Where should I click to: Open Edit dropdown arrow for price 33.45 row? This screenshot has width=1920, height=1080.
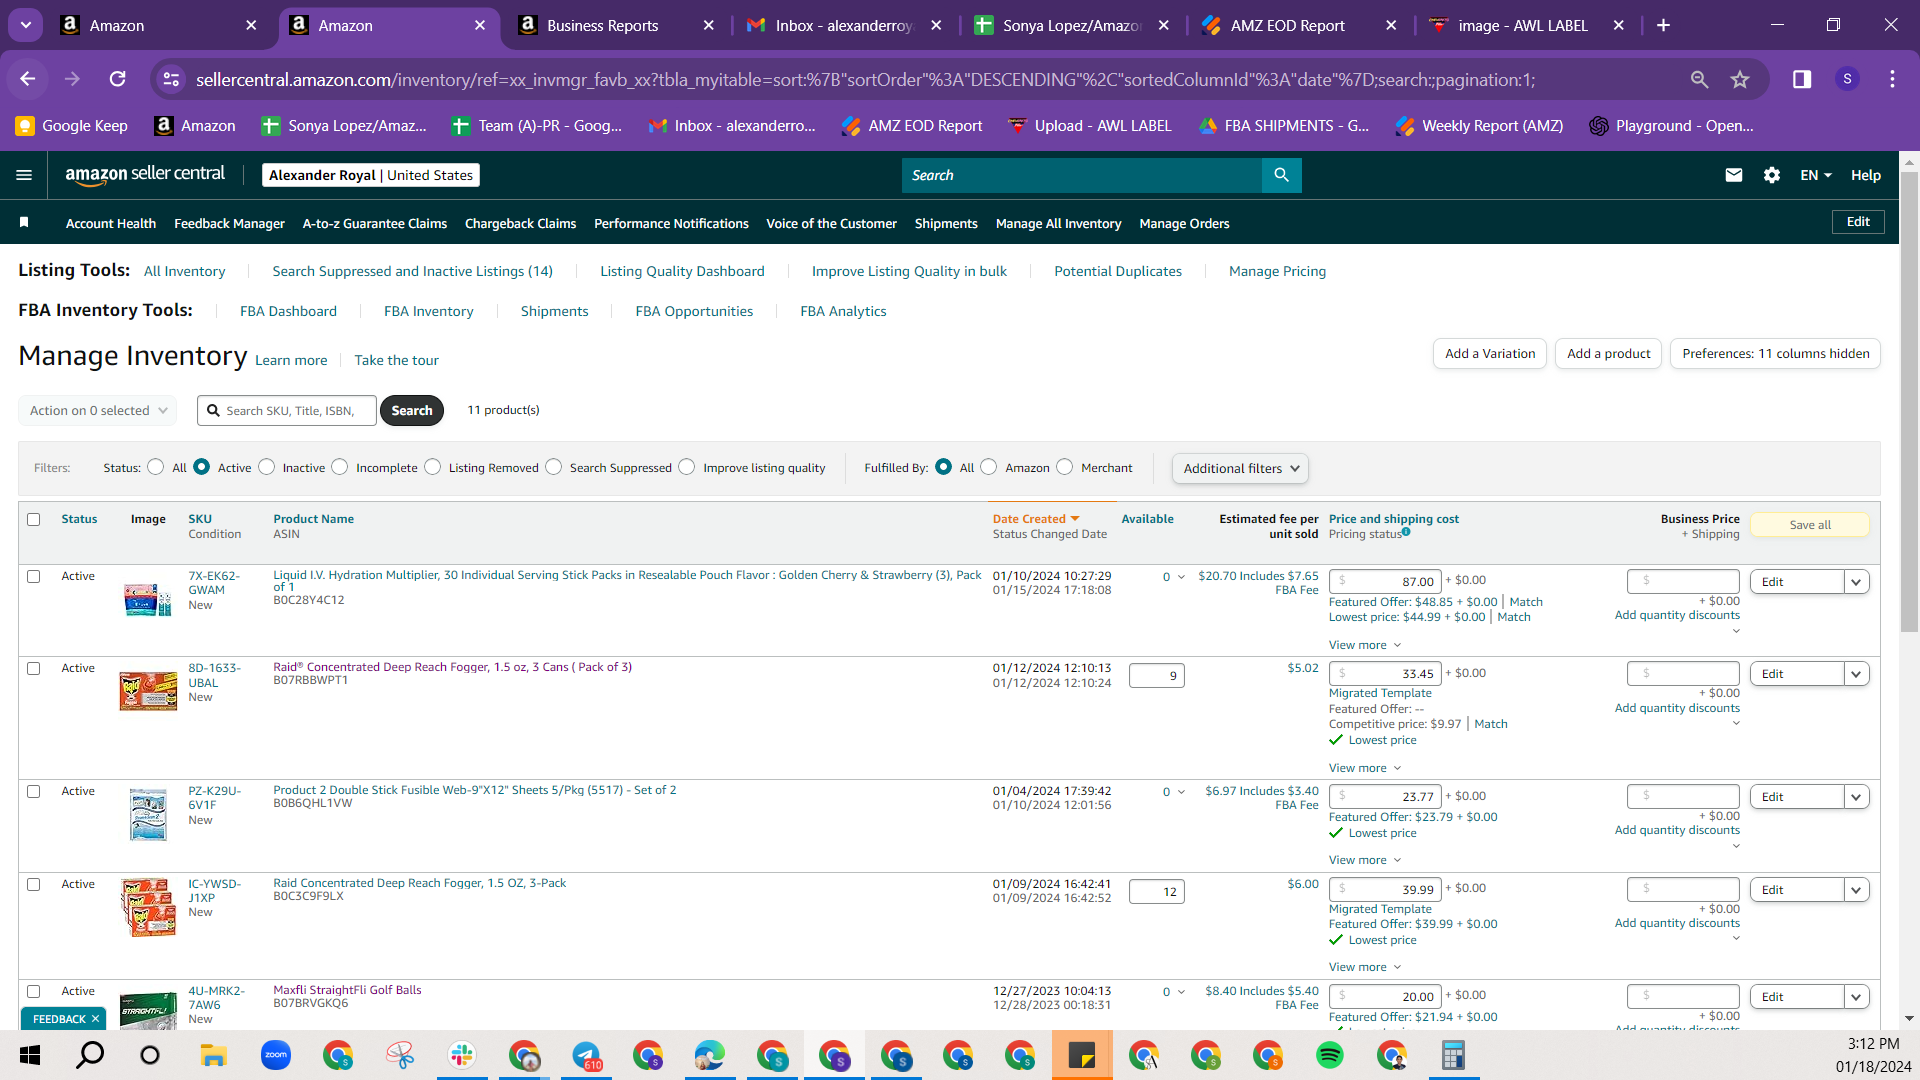(1857, 674)
